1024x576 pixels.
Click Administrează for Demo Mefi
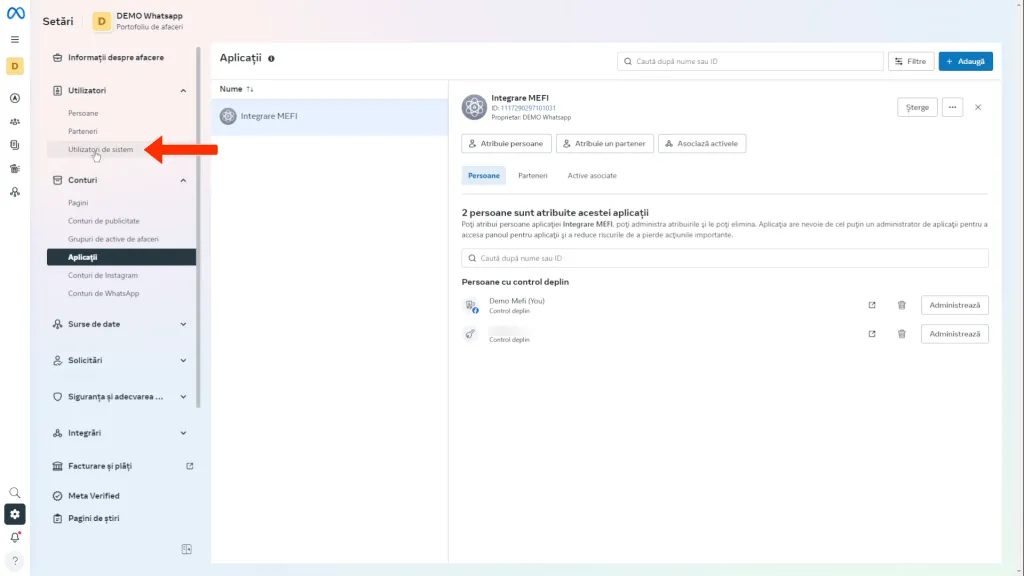pyautogui.click(x=955, y=305)
